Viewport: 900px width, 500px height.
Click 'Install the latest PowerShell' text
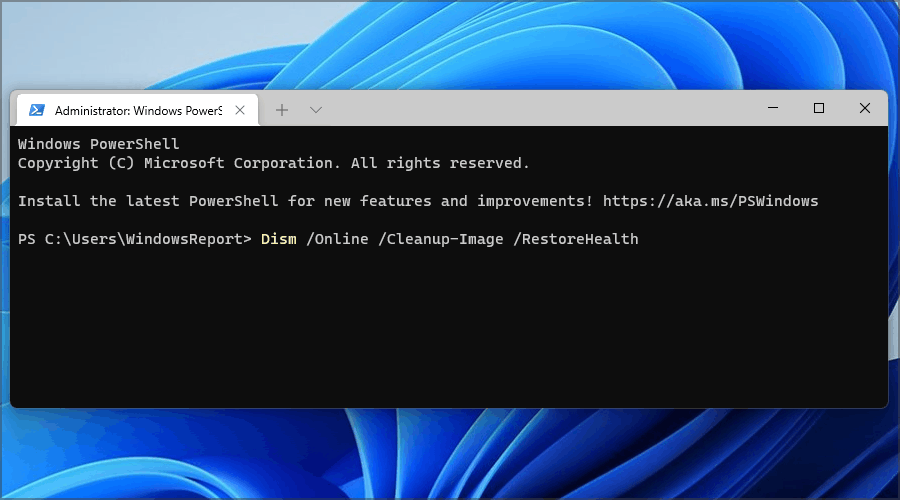148,201
